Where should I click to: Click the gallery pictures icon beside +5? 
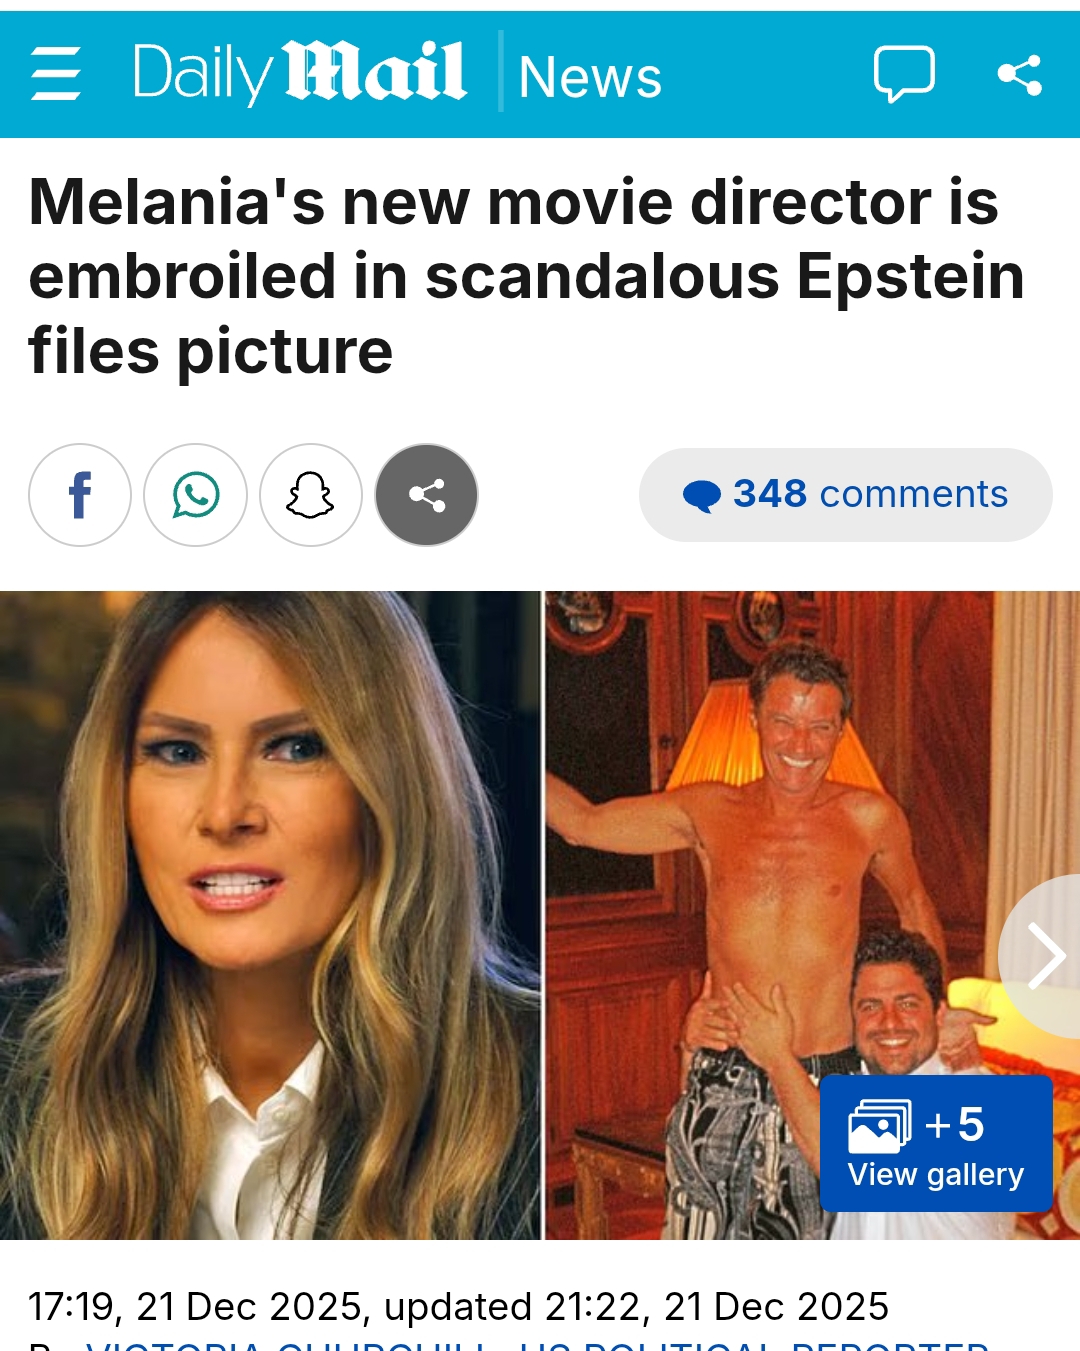point(880,1126)
